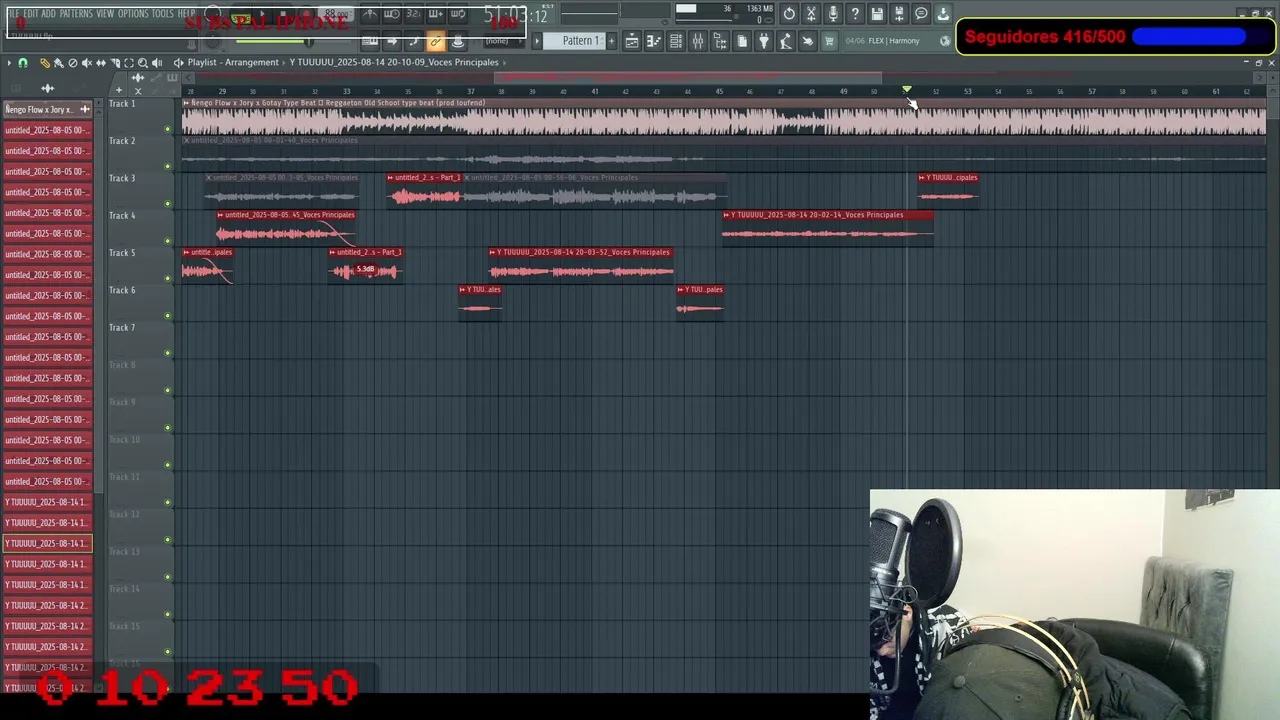Toggle the playlist magnet snap icon
This screenshot has height=720, width=1280.
coord(22,63)
